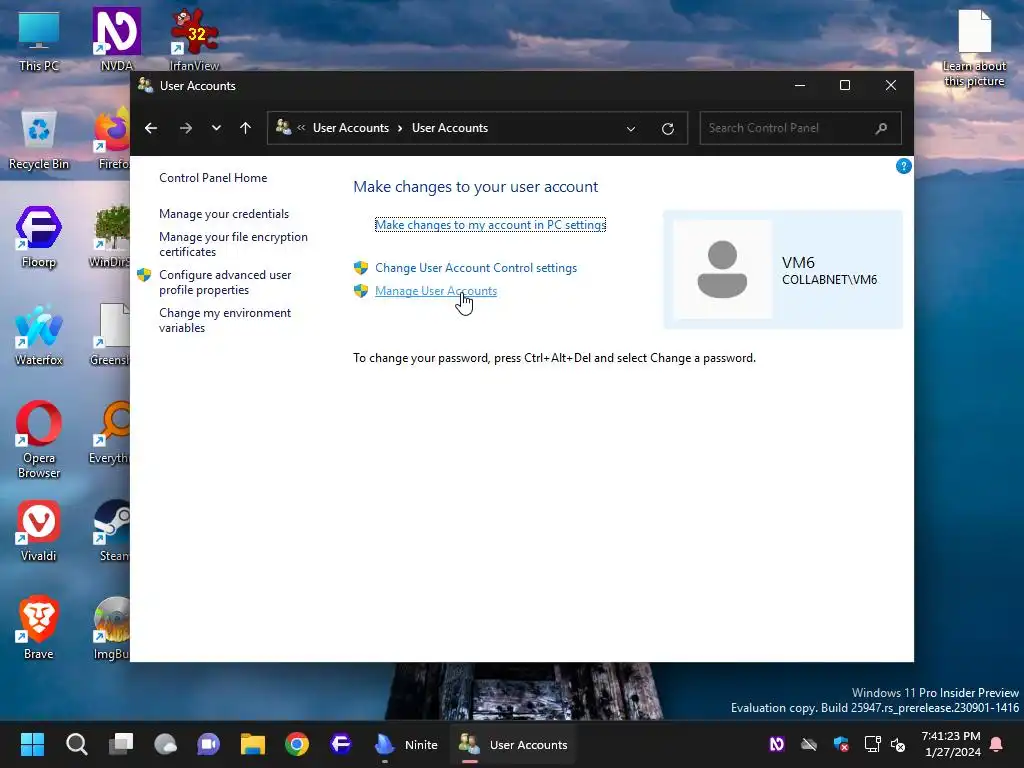1024x768 pixels.
Task: Open Configure advanced user profile properties
Action: click(225, 282)
